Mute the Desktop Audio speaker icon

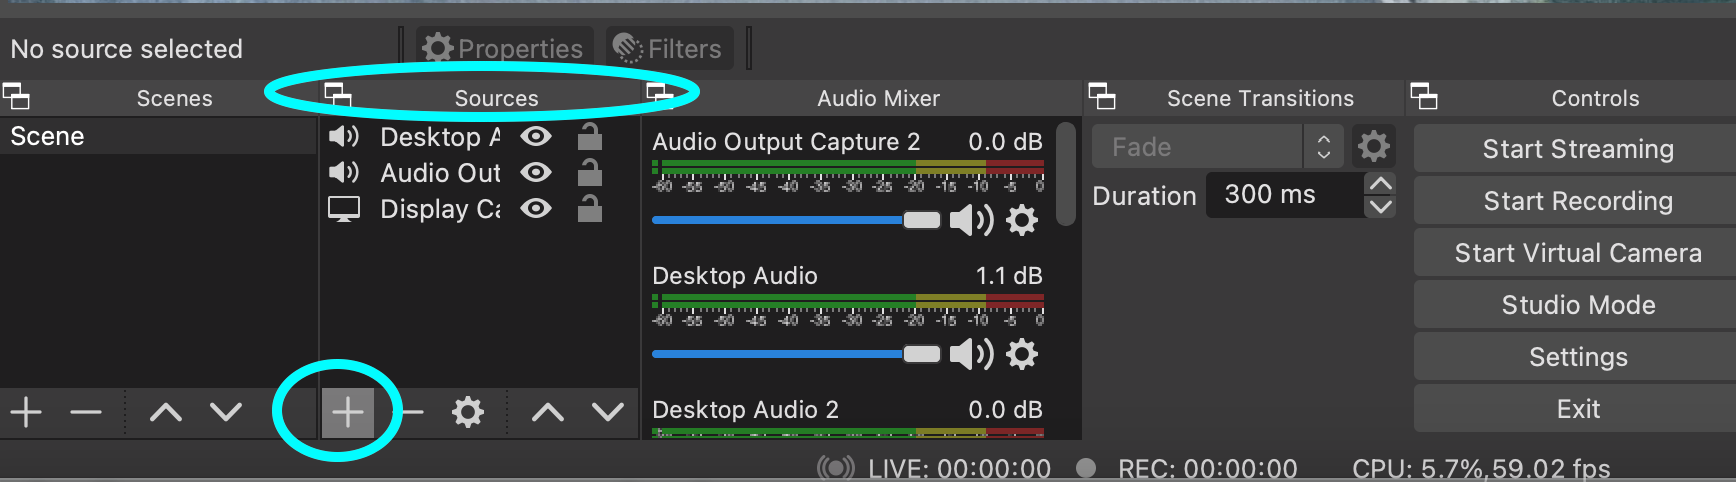(970, 354)
